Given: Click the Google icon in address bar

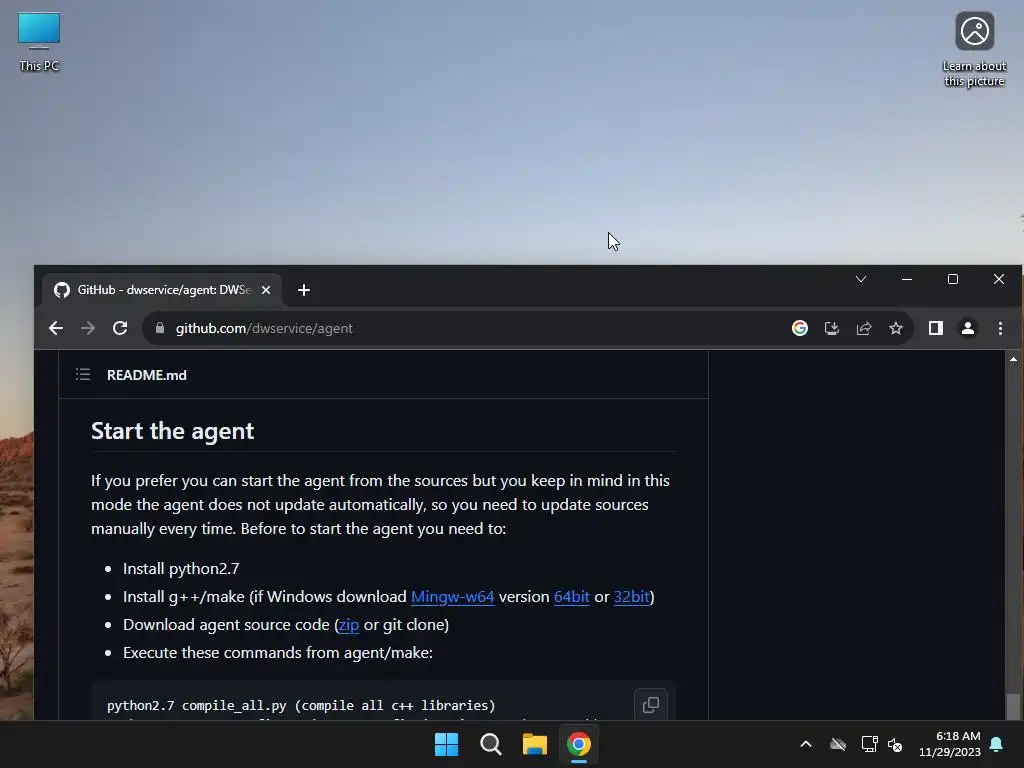Looking at the screenshot, I should [x=799, y=328].
